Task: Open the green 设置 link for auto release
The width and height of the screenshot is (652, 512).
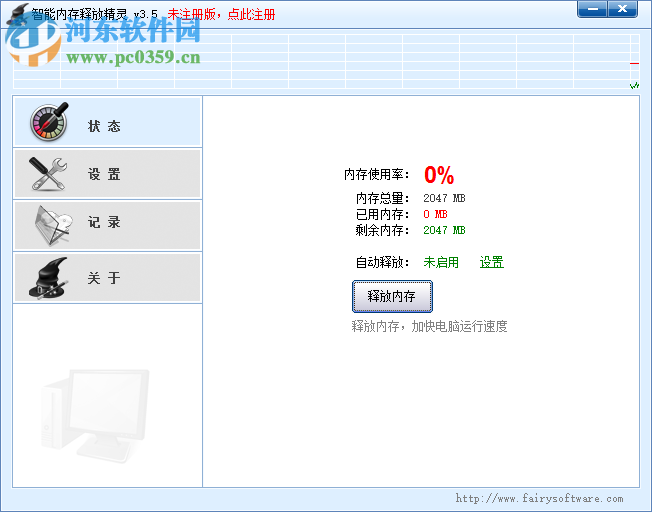Action: coord(491,262)
